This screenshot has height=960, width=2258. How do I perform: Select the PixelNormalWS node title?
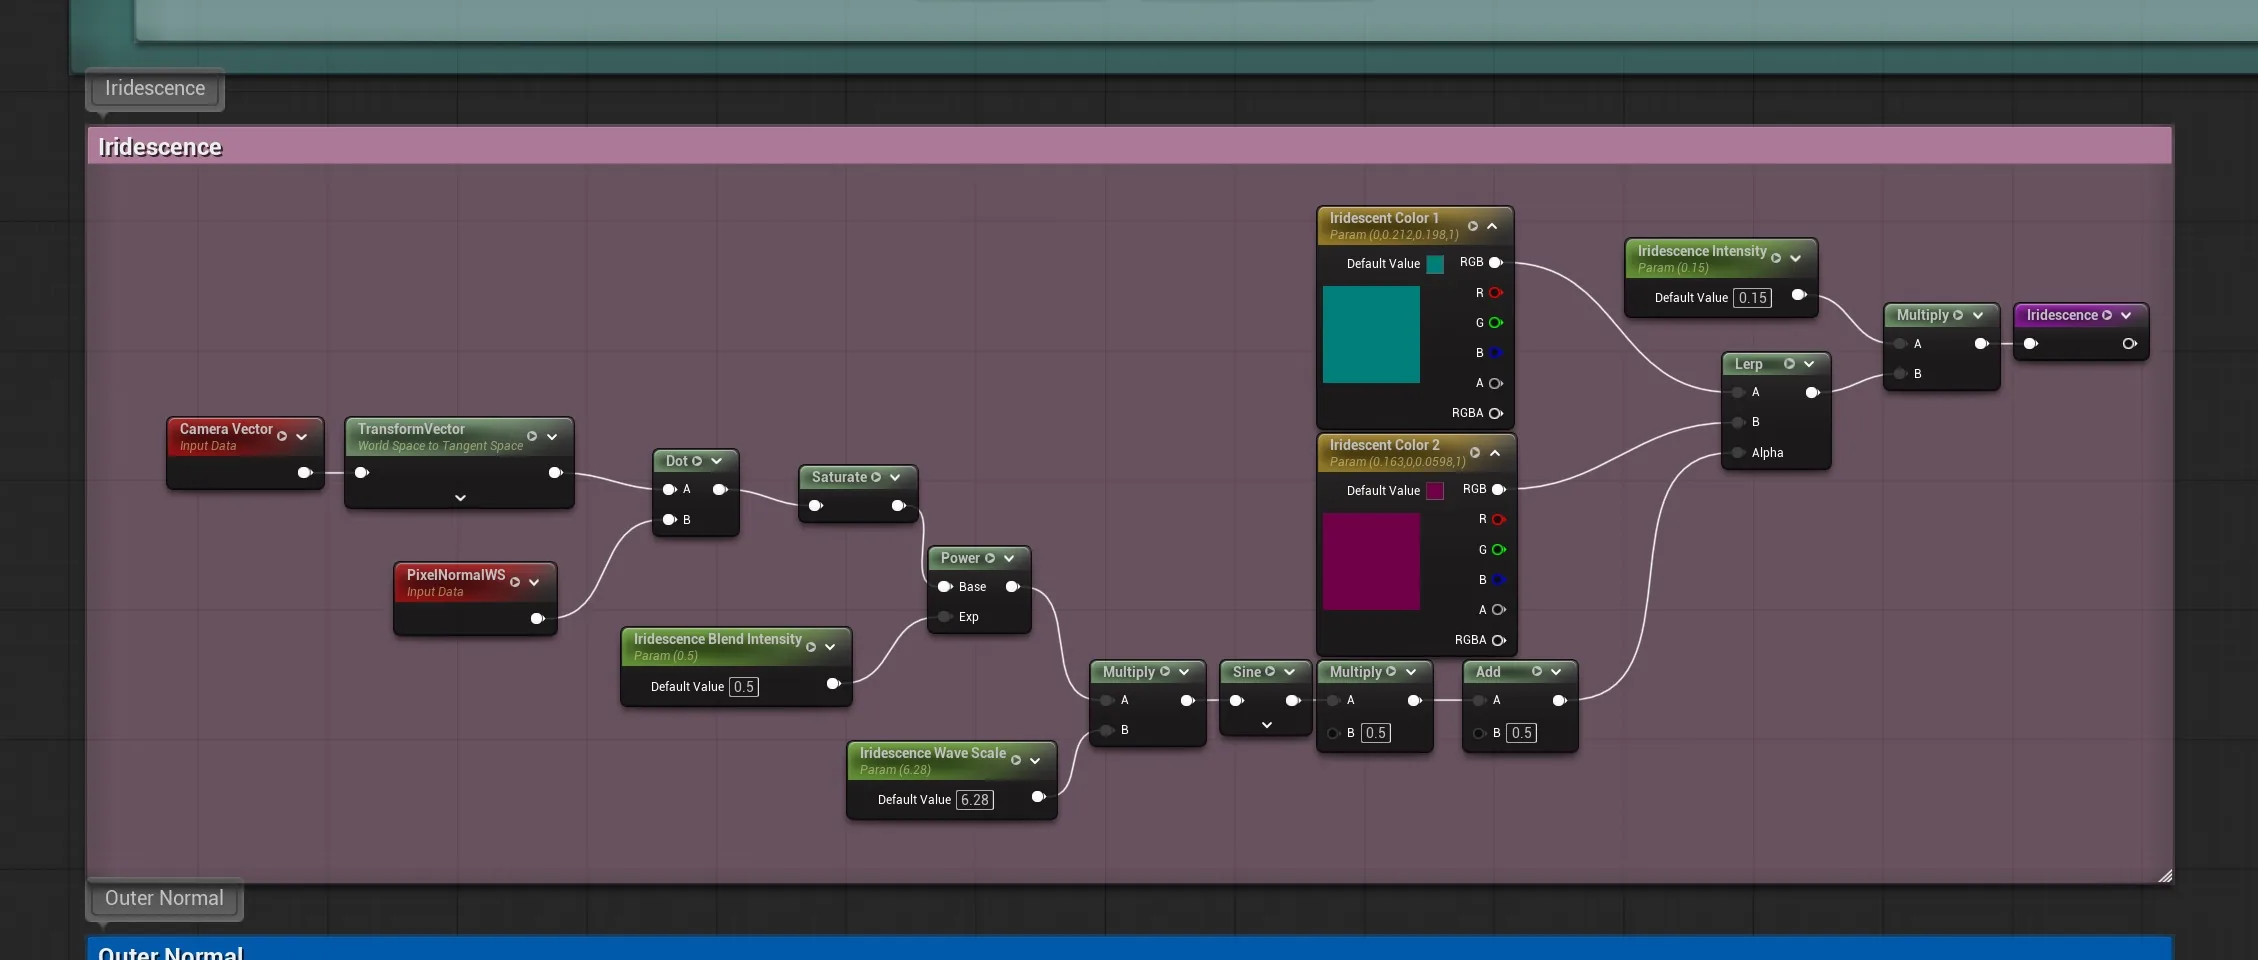tap(456, 575)
